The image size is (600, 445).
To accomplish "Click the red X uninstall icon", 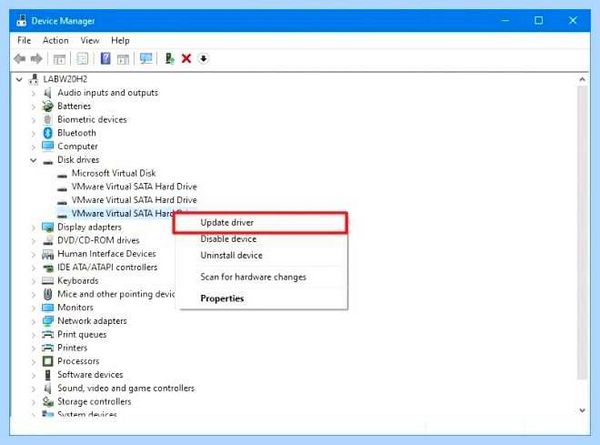I will click(186, 59).
